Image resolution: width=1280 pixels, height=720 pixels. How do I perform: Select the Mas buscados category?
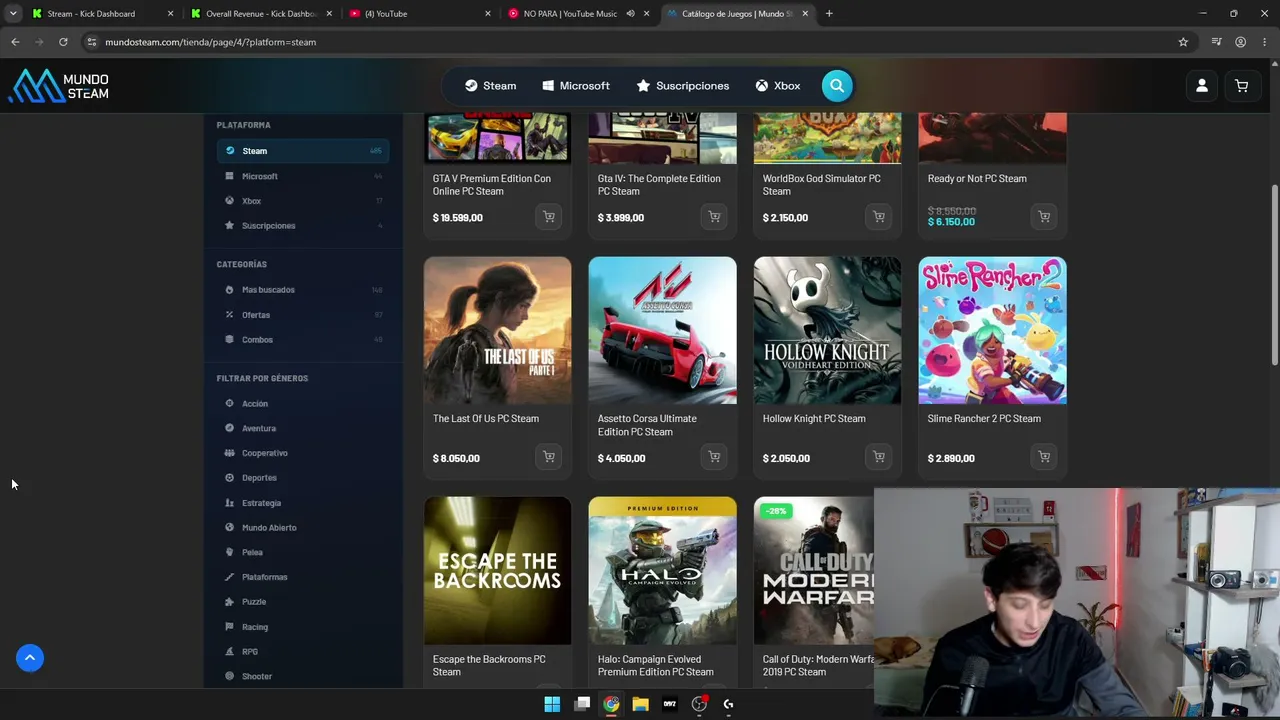pos(303,290)
